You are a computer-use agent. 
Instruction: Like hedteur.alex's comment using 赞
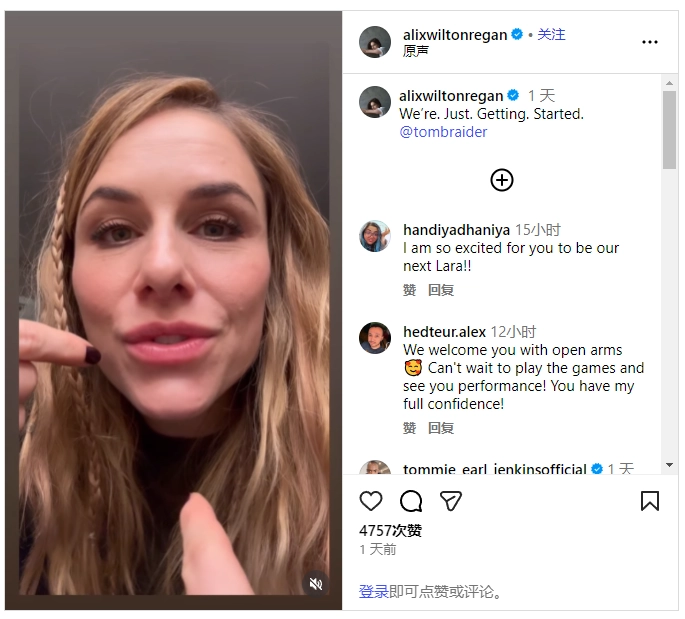(409, 428)
